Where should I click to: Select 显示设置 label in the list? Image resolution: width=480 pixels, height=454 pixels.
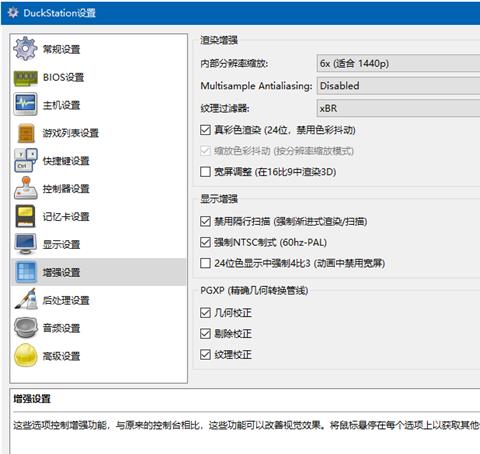tap(61, 244)
